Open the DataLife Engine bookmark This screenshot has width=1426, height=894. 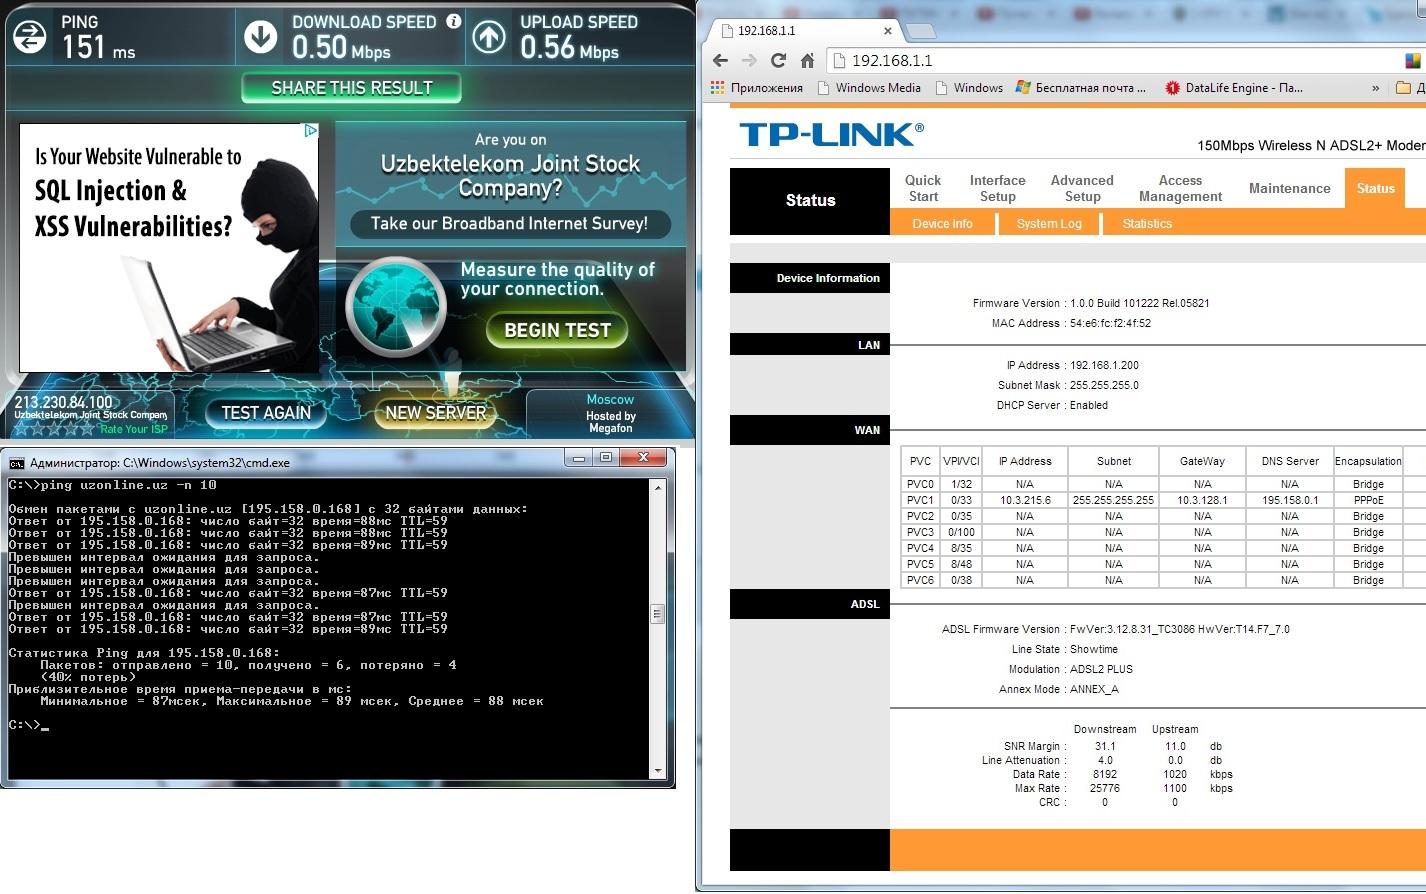pyautogui.click(x=1234, y=88)
